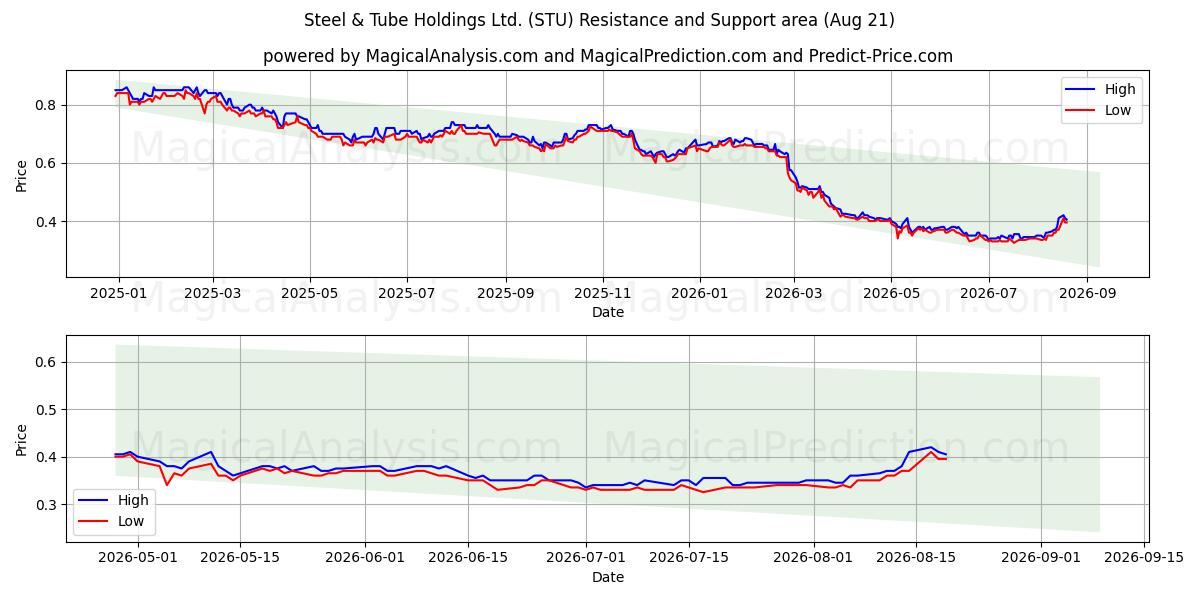Click the '2026-05-15' tick label on bottom chart
This screenshot has width=1200, height=600.
(x=240, y=559)
